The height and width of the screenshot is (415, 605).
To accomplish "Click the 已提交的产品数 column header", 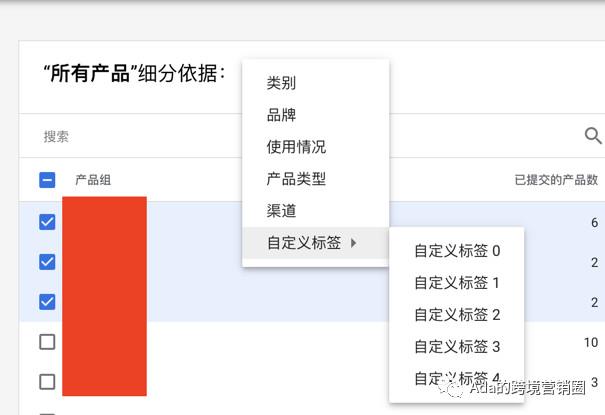I will point(556,180).
